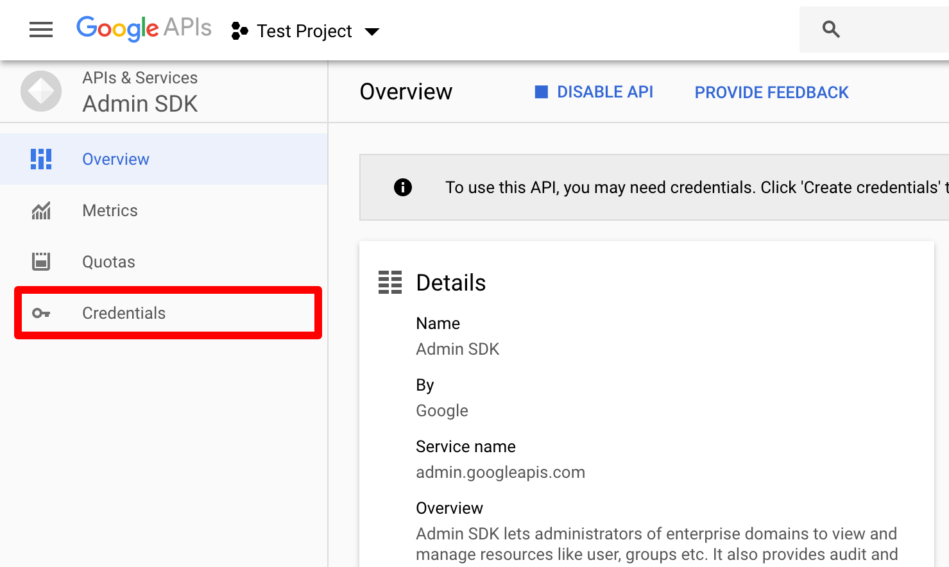Click the Overview dashboard icon in sidebar
This screenshot has height=567, width=949.
(41, 159)
